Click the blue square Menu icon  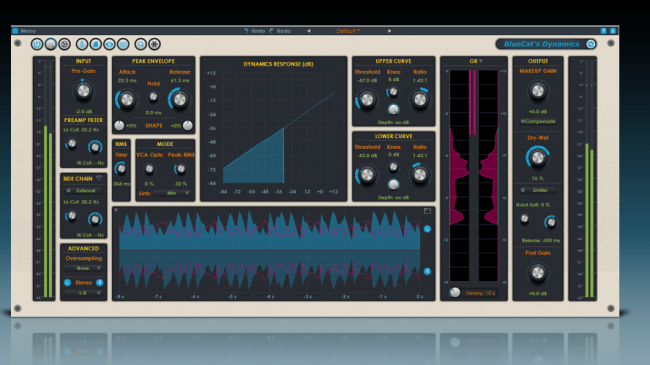point(15,31)
